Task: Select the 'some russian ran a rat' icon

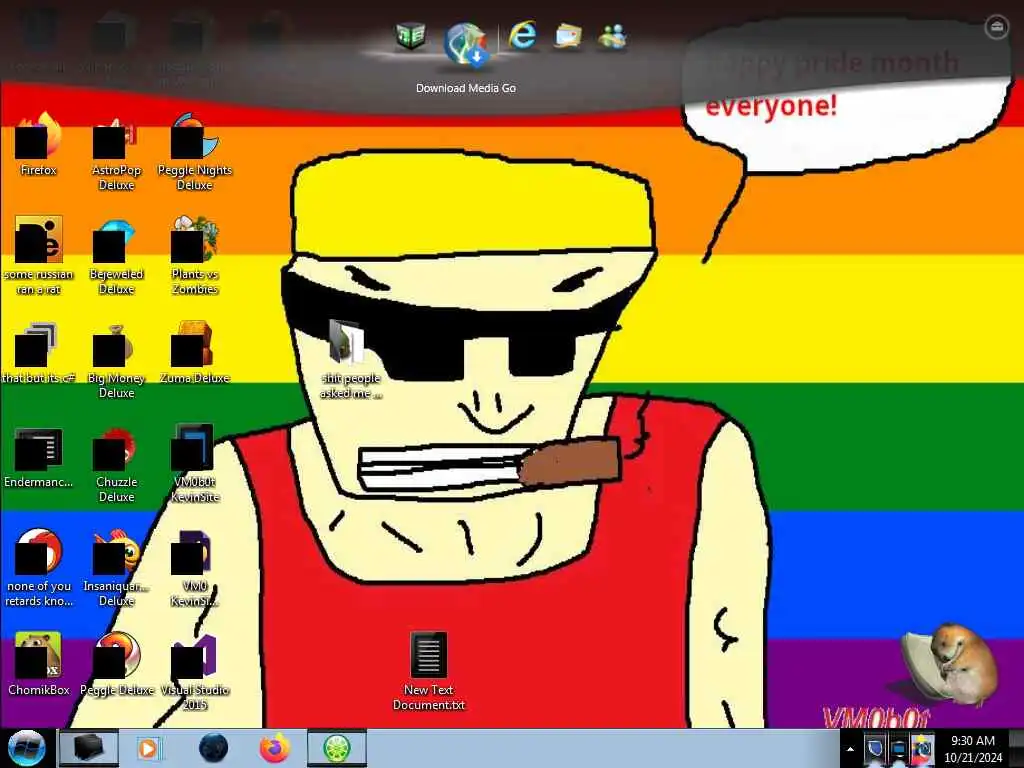Action: [x=39, y=255]
